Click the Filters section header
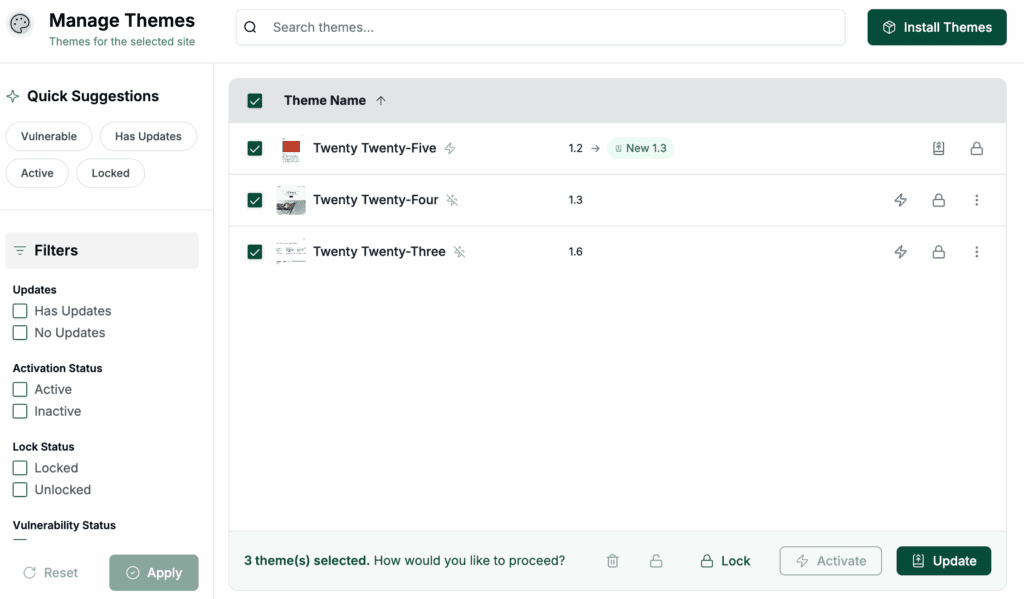Viewport: 1024px width, 599px height. click(102, 251)
